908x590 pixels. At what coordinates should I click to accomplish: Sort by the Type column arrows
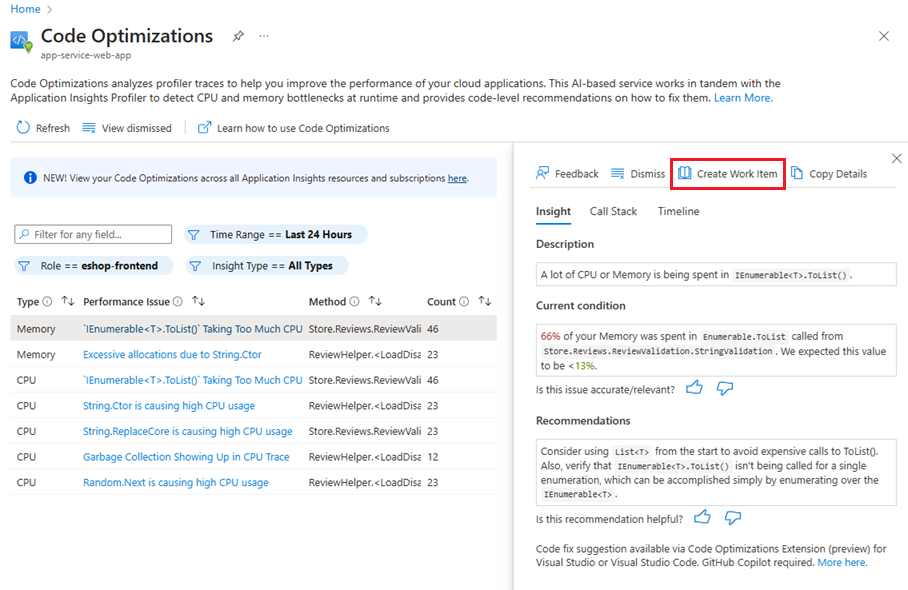coord(68,301)
